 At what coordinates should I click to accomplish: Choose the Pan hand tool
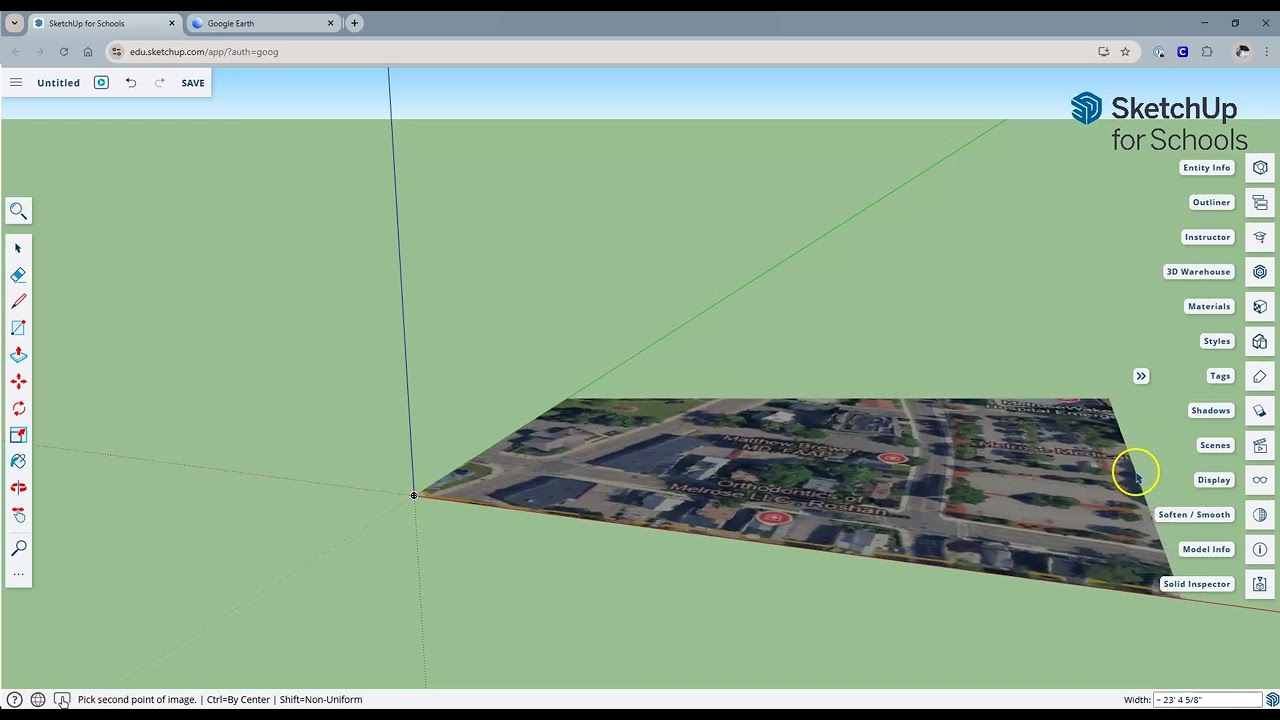pos(18,515)
